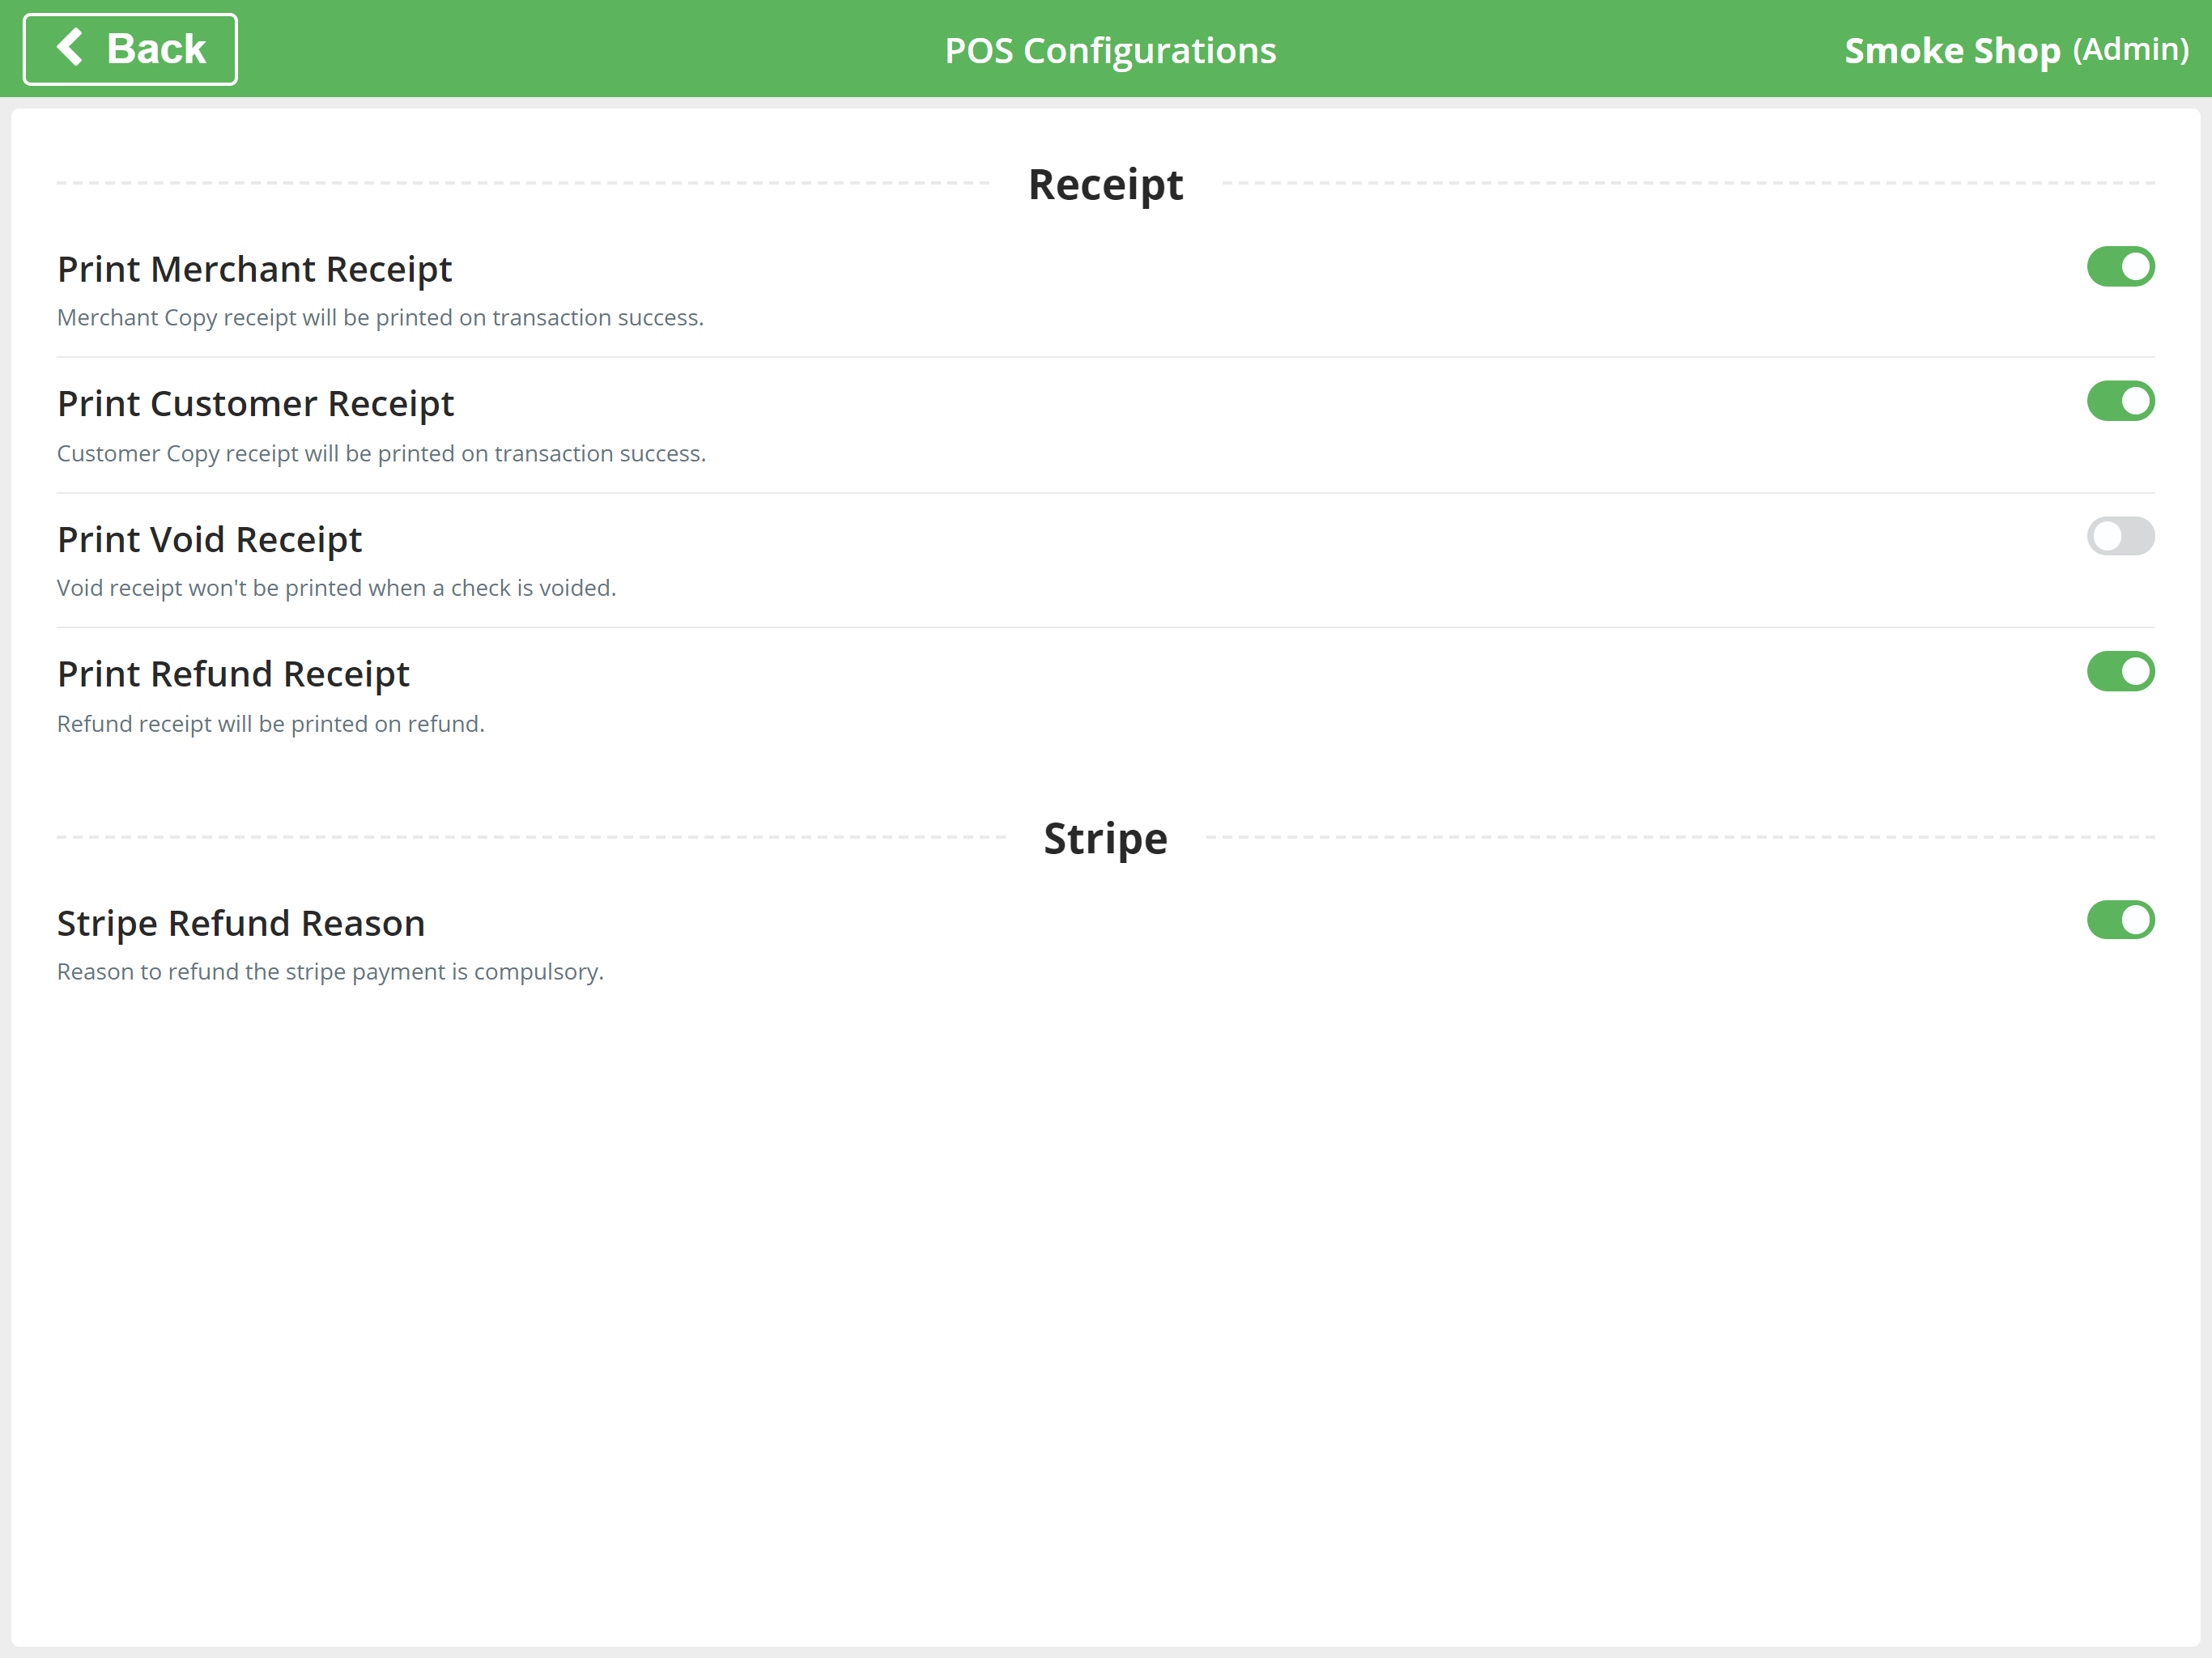Screen dimensions: 2212x1658
Task: Click the Smoke Shop store name
Action: click(x=1952, y=50)
